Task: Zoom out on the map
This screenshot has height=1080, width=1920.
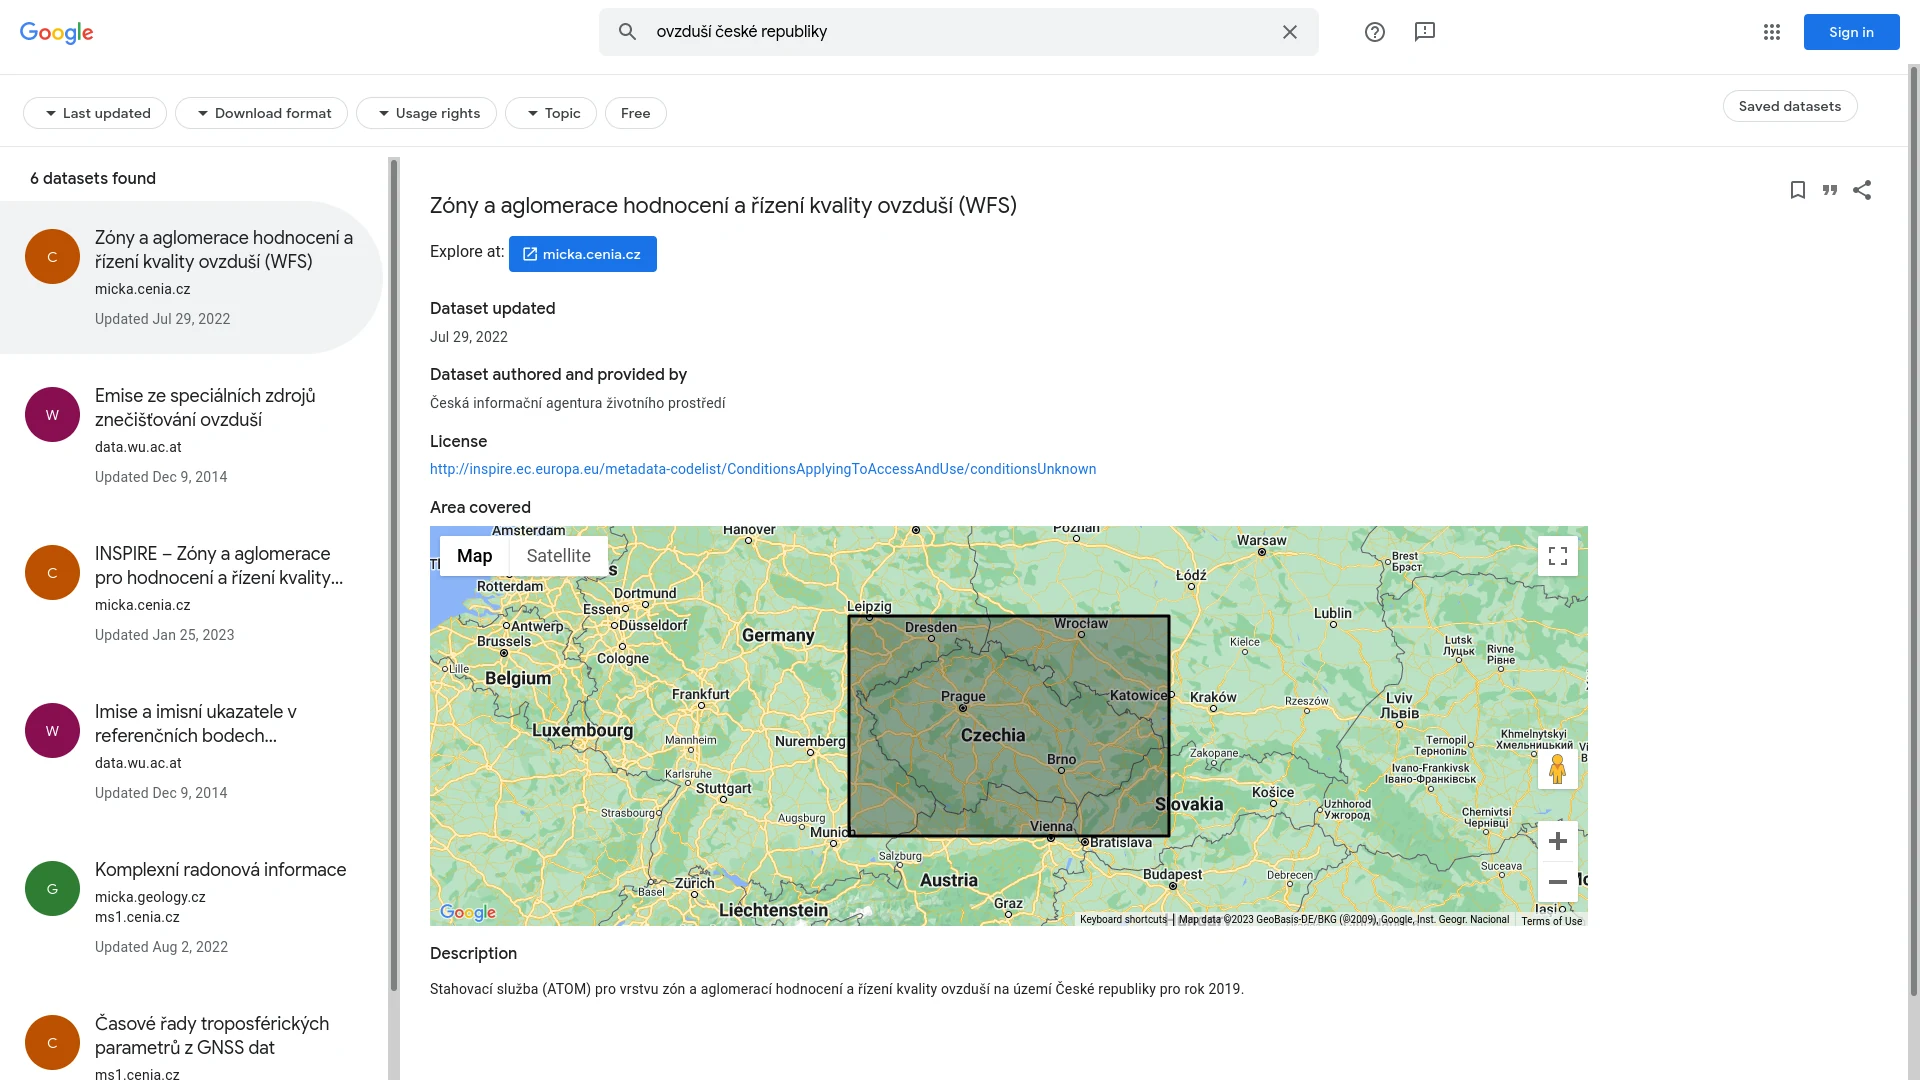Action: 1558,882
